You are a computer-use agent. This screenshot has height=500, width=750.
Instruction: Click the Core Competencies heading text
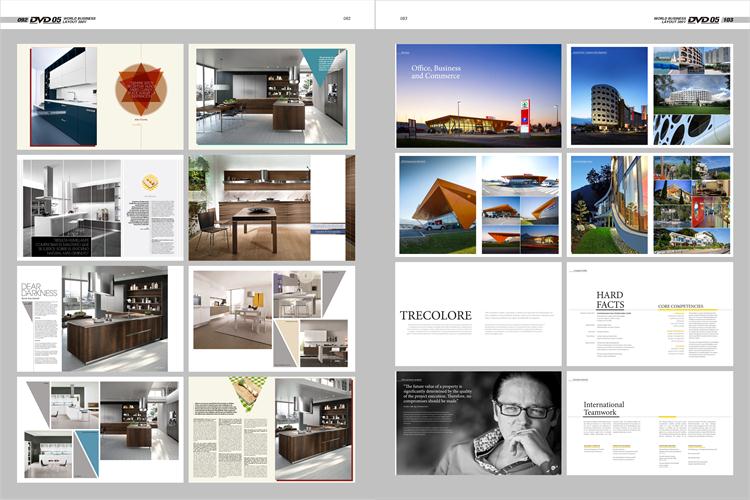(x=679, y=306)
